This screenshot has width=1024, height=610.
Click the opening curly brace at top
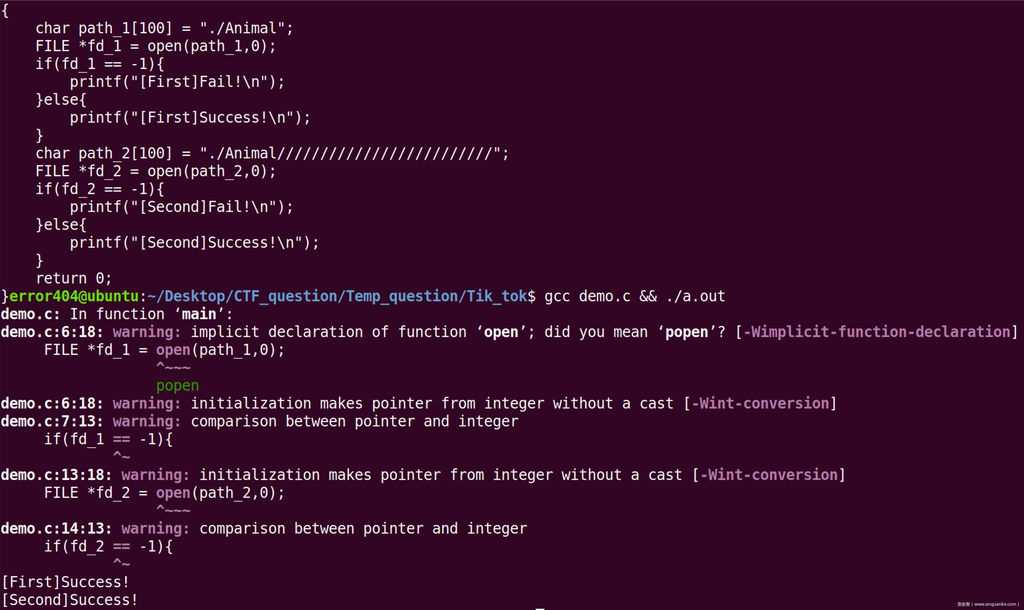tap(5, 10)
